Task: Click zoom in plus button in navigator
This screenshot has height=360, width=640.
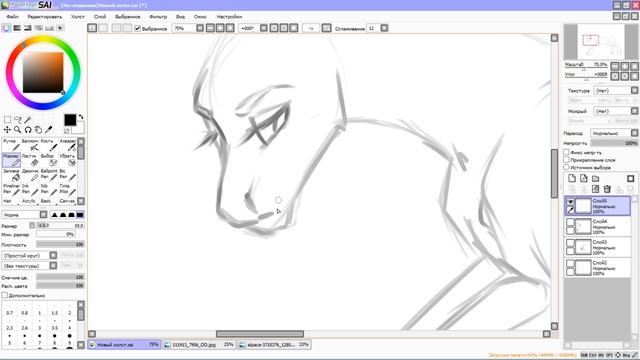Action: (625, 66)
